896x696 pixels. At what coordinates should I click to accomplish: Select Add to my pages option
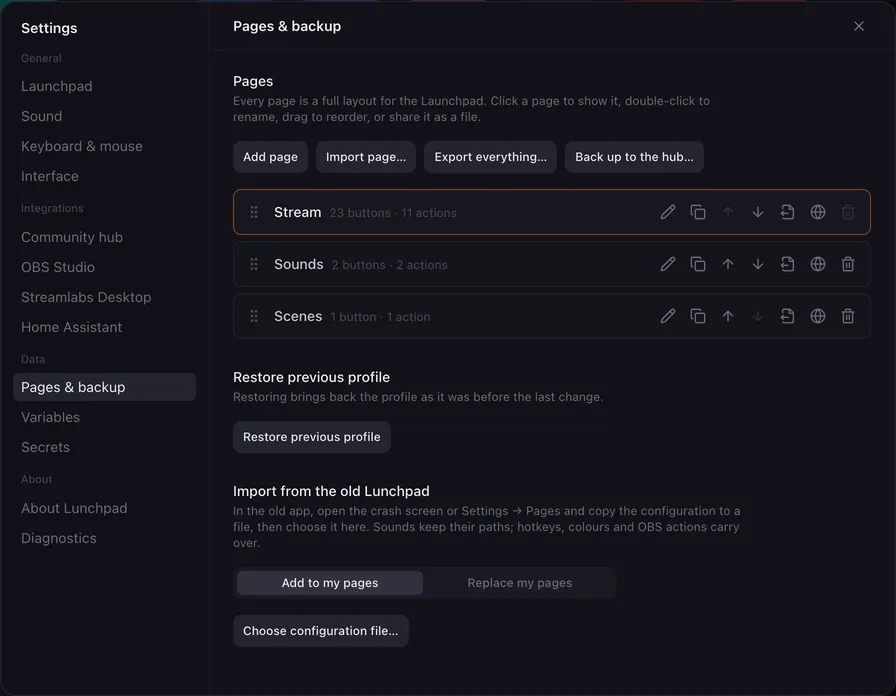point(330,583)
